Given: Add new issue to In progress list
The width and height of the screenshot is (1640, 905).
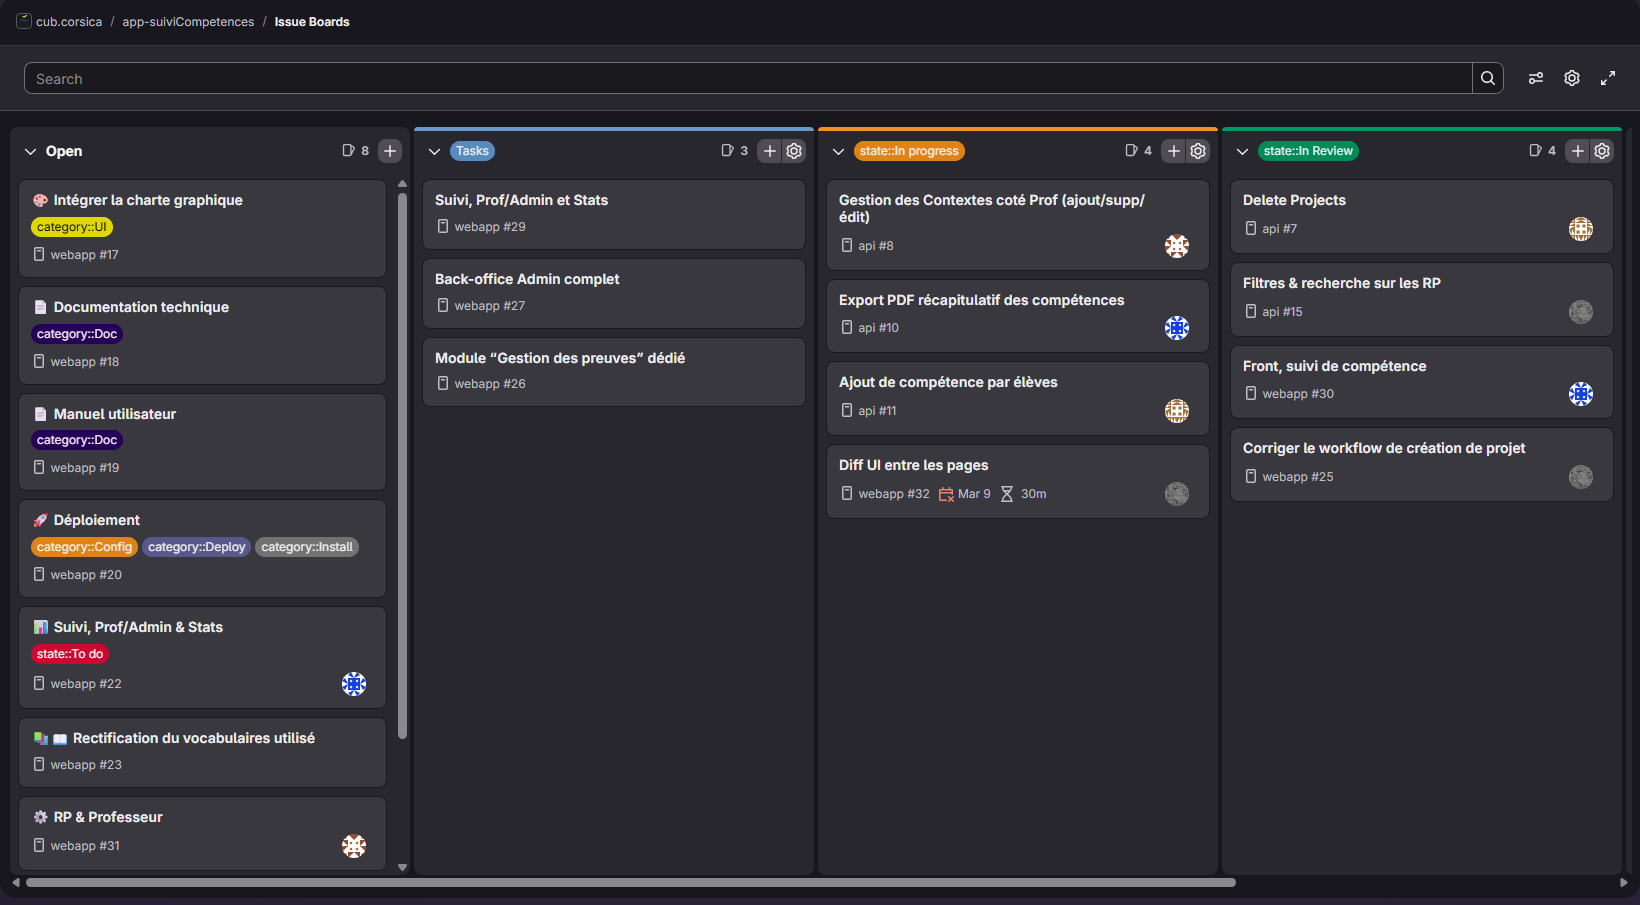Looking at the screenshot, I should 1174,151.
